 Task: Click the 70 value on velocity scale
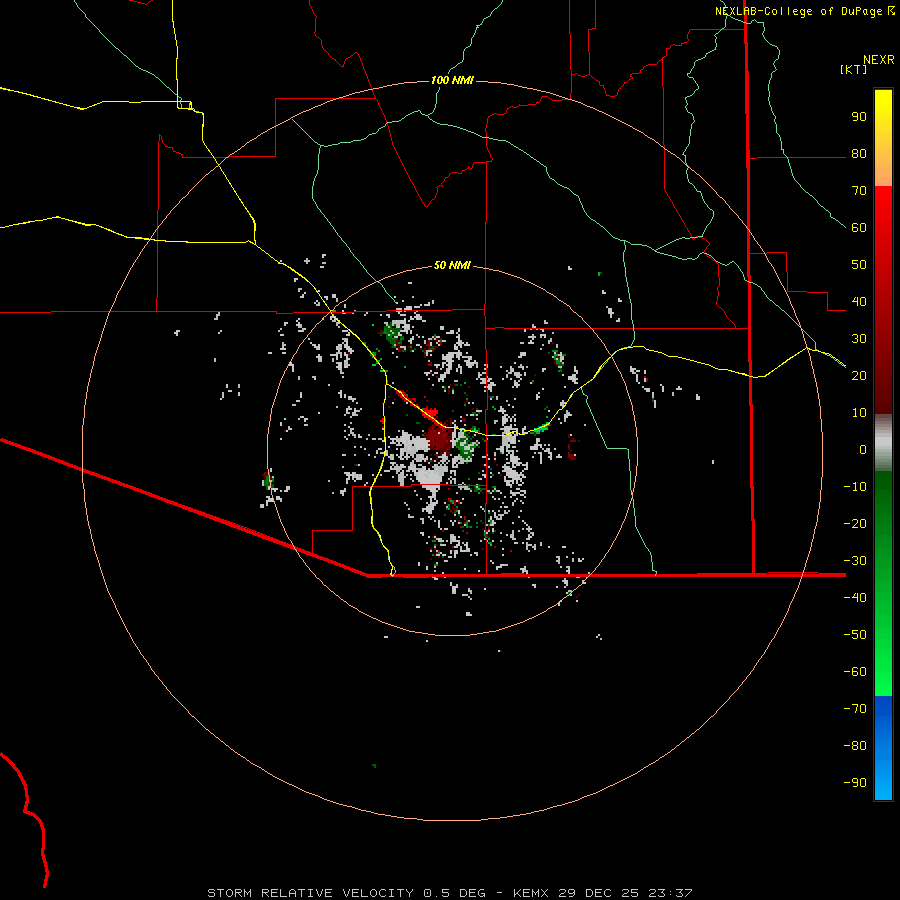point(859,191)
